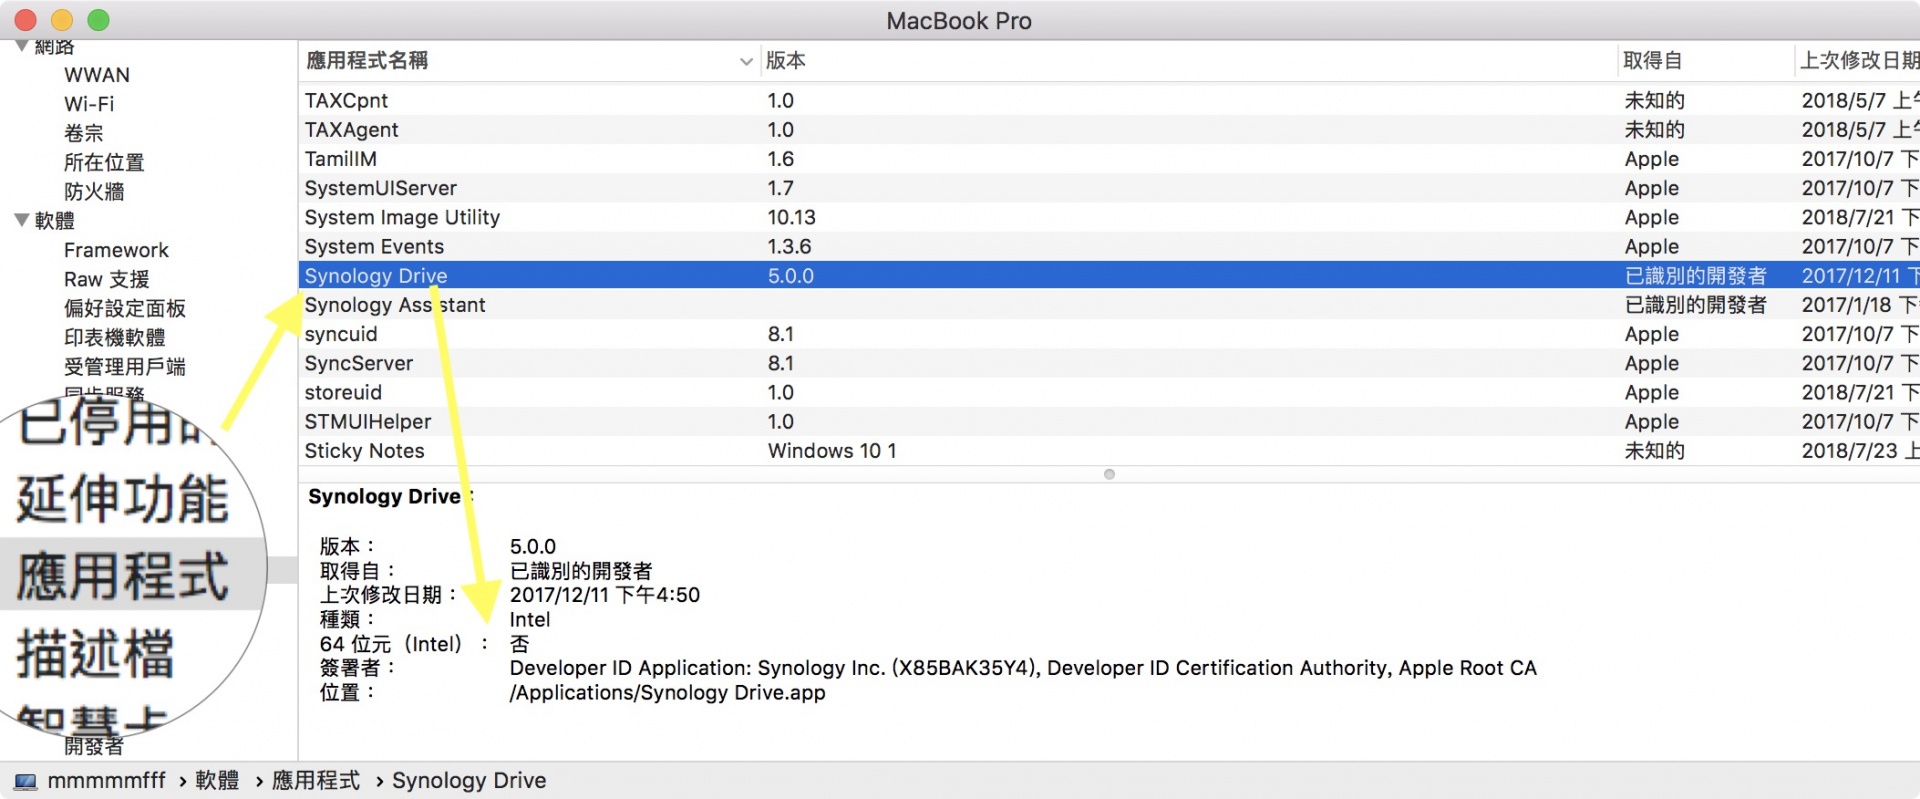Screen dimensions: 1920x799
Task: Collapse the 軟體 section triangle
Action: click(21, 220)
